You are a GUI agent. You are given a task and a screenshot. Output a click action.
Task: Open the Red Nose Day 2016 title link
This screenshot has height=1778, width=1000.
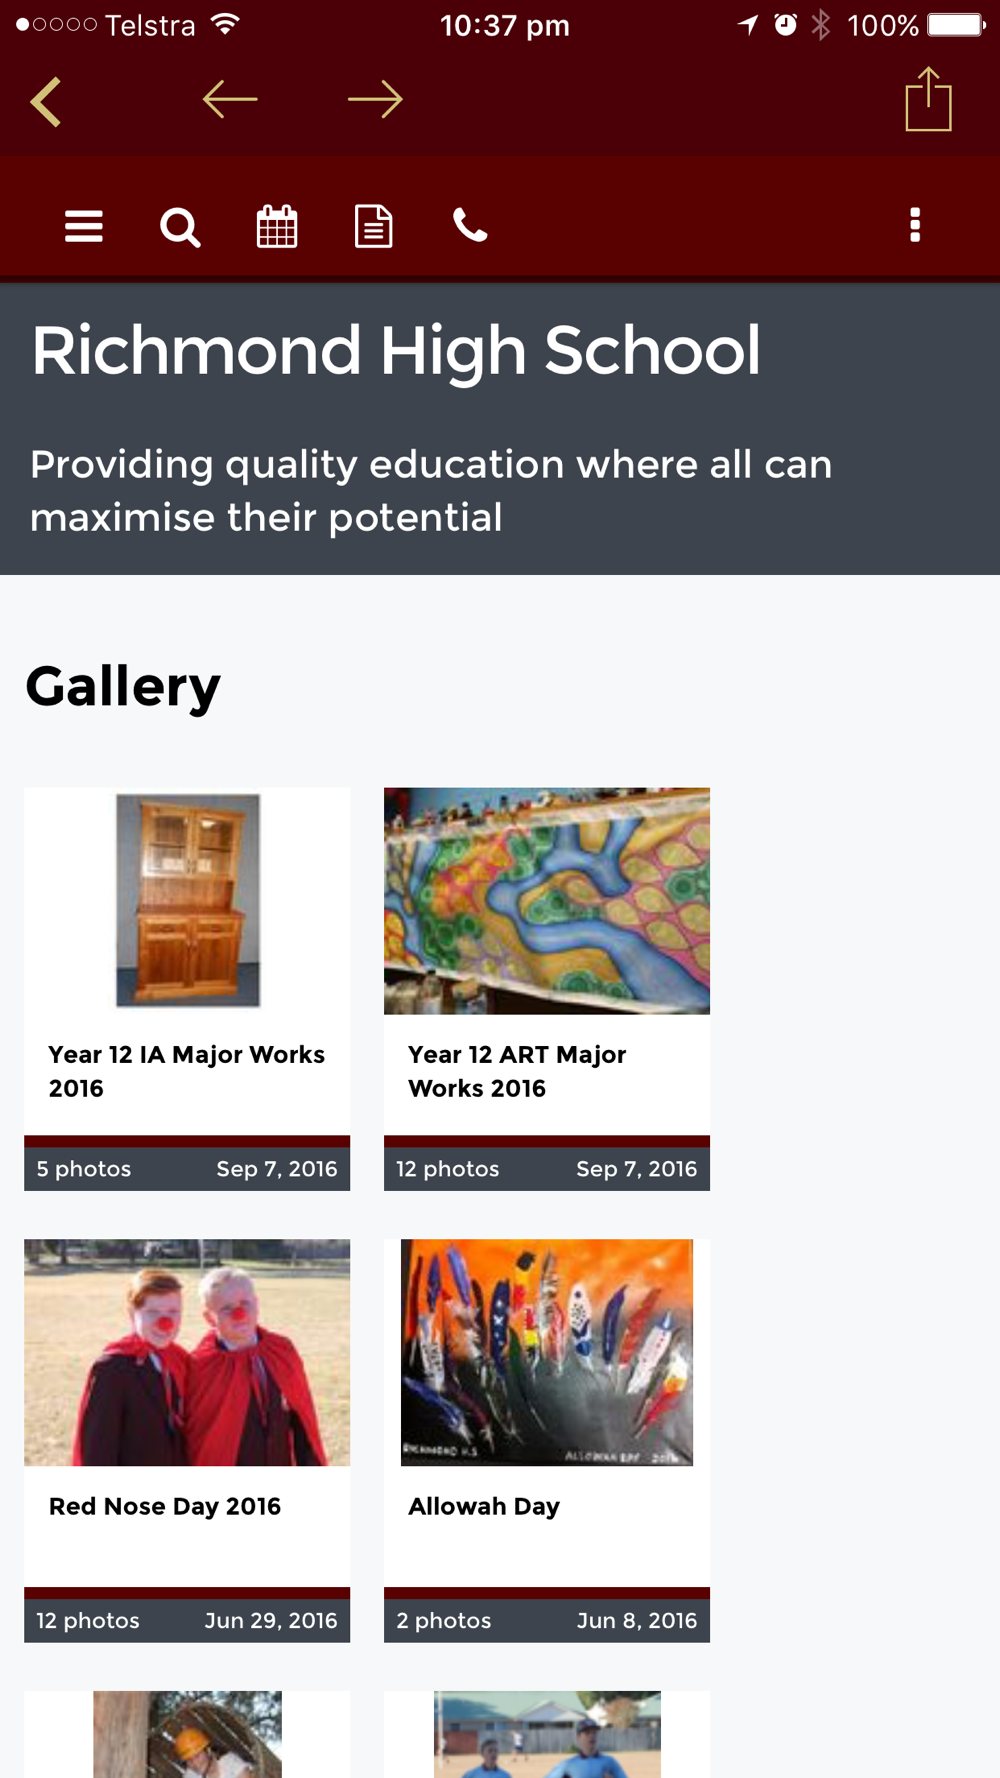(165, 1506)
